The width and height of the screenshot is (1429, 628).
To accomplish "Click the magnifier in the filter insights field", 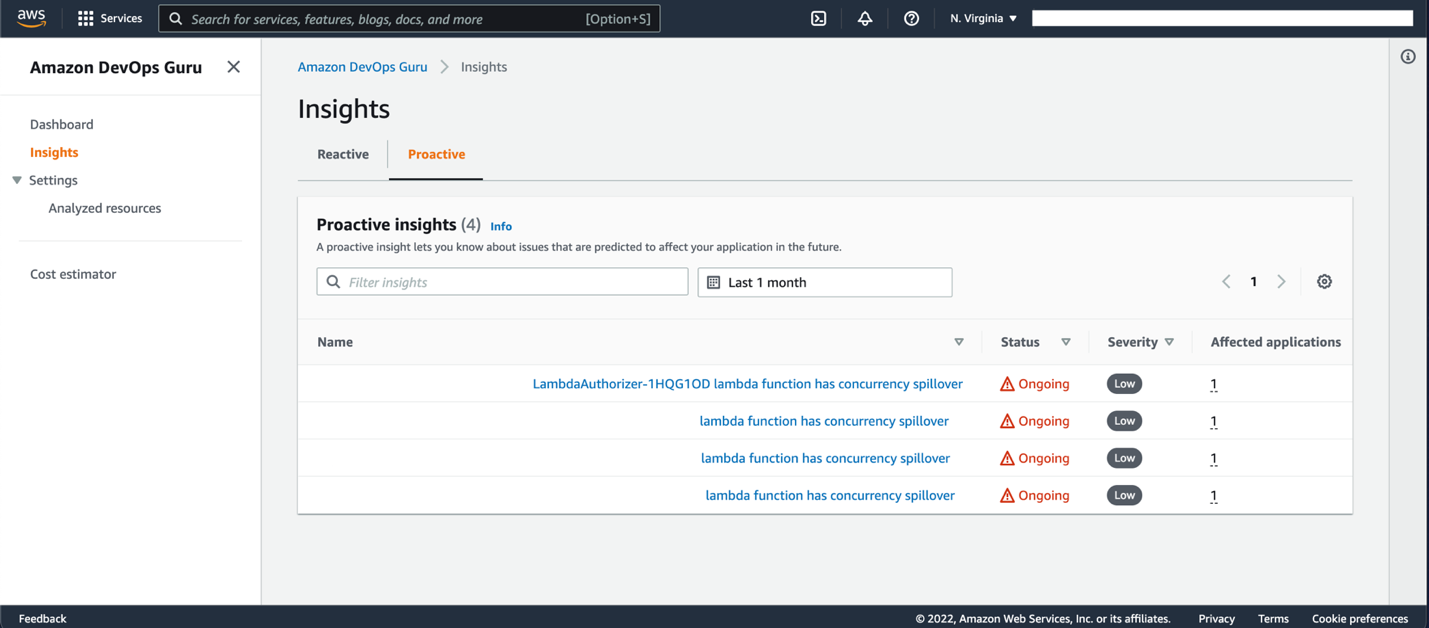I will 333,282.
